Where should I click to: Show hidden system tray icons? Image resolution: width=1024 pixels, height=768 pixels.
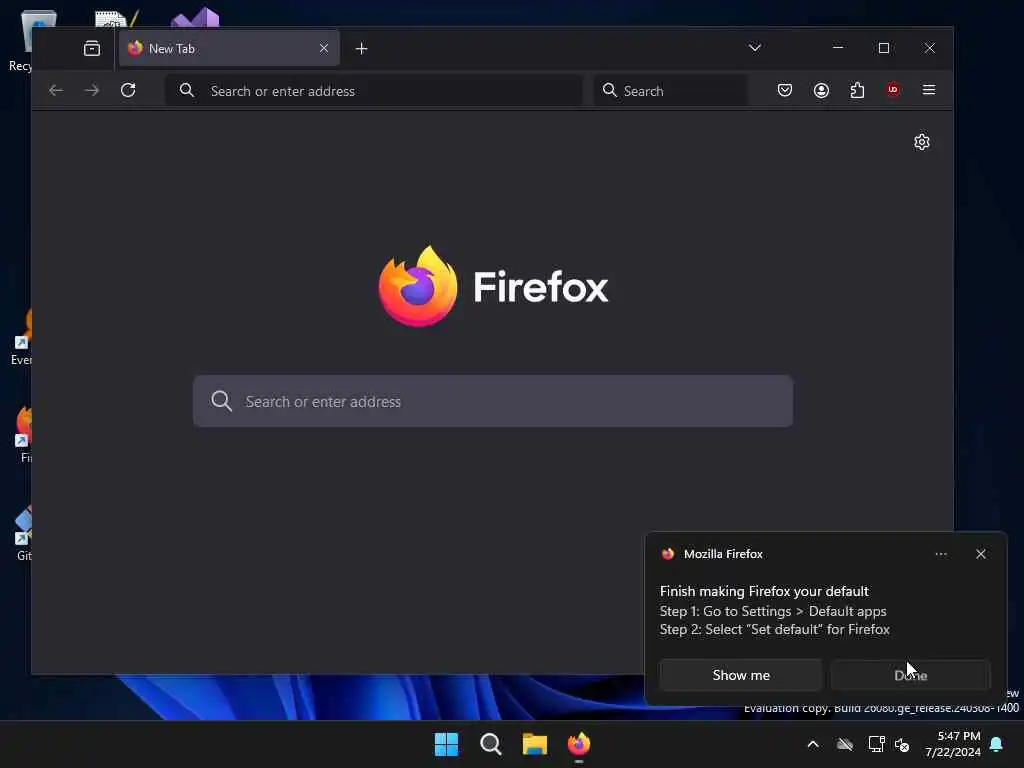click(812, 744)
